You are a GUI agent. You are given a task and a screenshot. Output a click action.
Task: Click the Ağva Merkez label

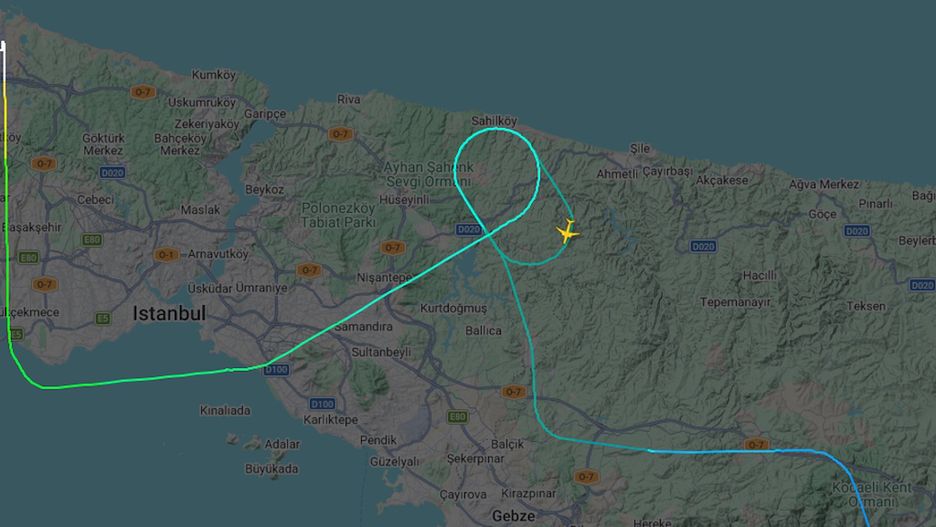[x=824, y=184]
